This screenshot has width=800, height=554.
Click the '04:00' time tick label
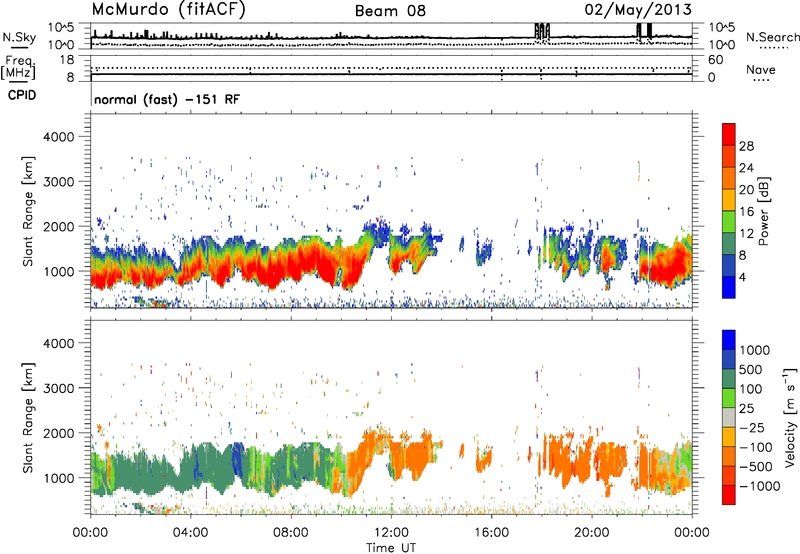(191, 533)
